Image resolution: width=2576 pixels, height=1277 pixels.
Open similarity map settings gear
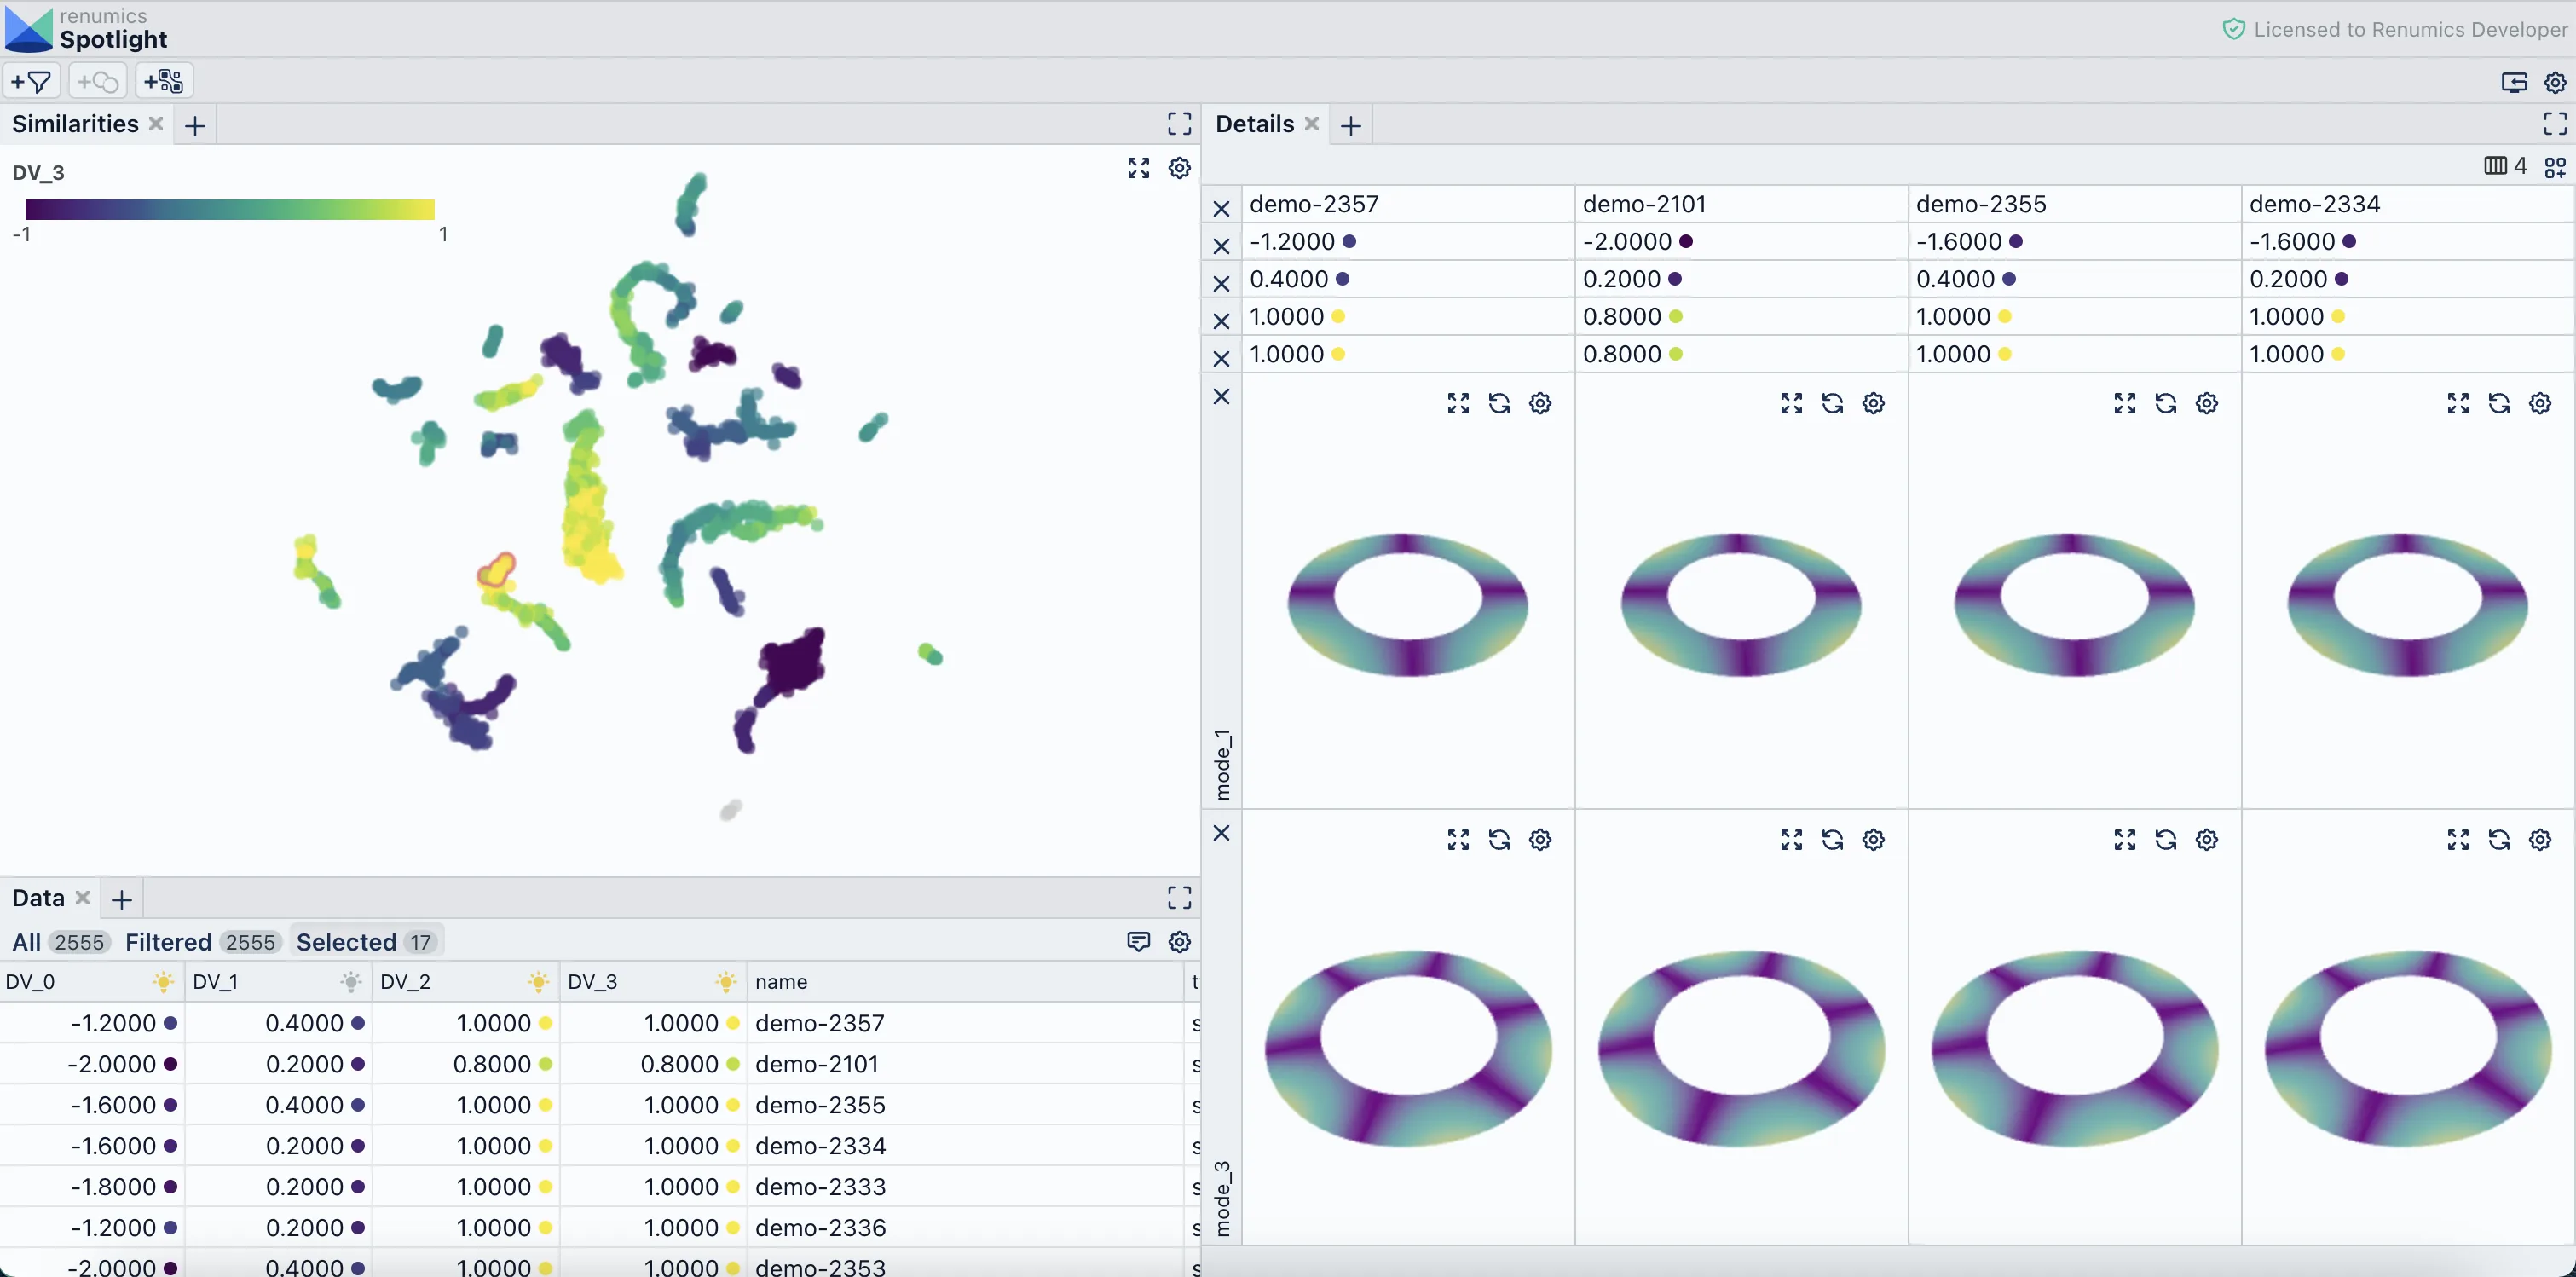point(1179,168)
